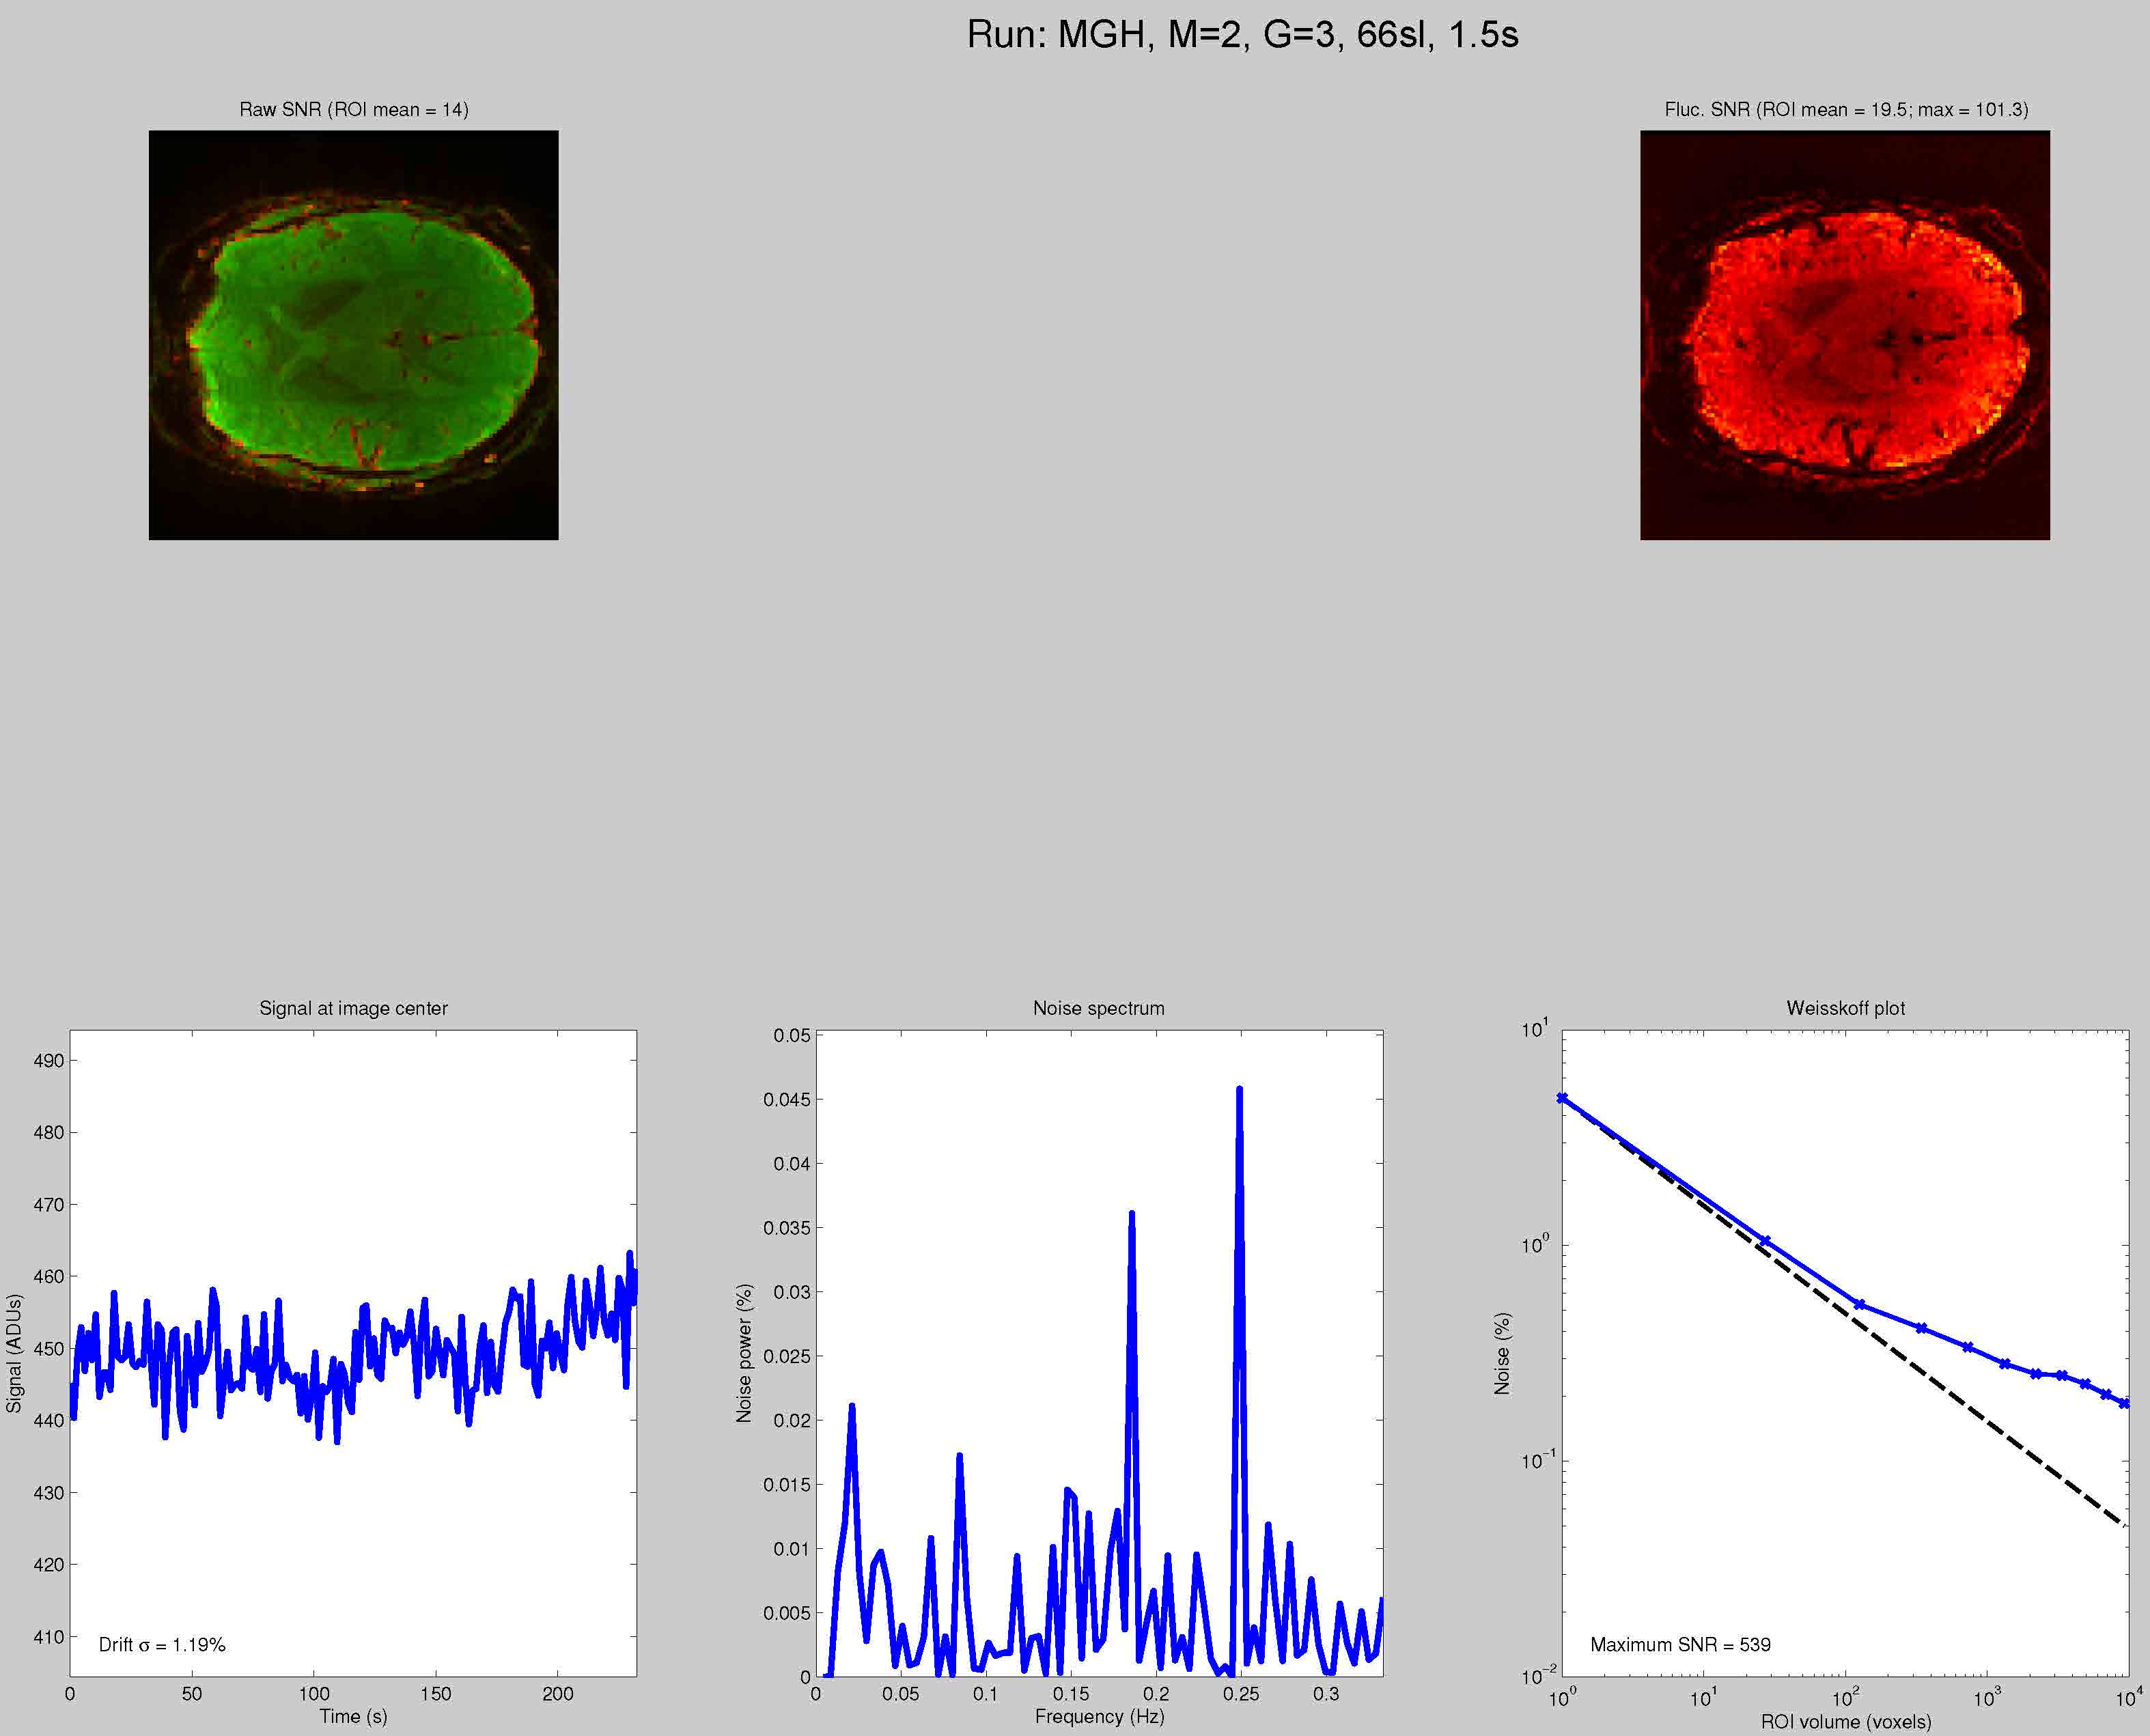Click the 'Drift σ = 1.19%' annotation
This screenshot has width=2150, height=1736.
(x=162, y=1644)
